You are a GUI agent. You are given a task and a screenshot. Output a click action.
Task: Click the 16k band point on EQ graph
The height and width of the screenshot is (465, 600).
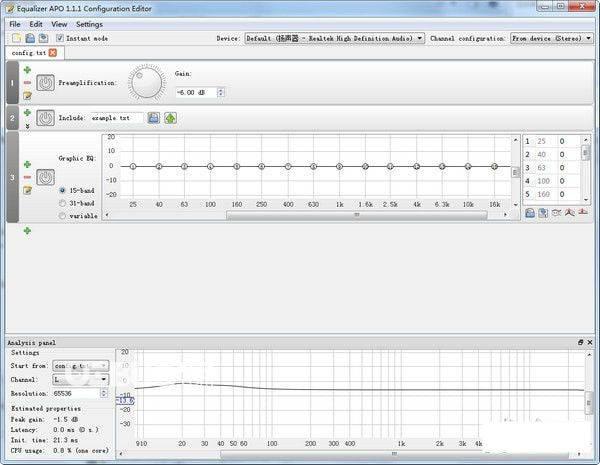pos(494,166)
